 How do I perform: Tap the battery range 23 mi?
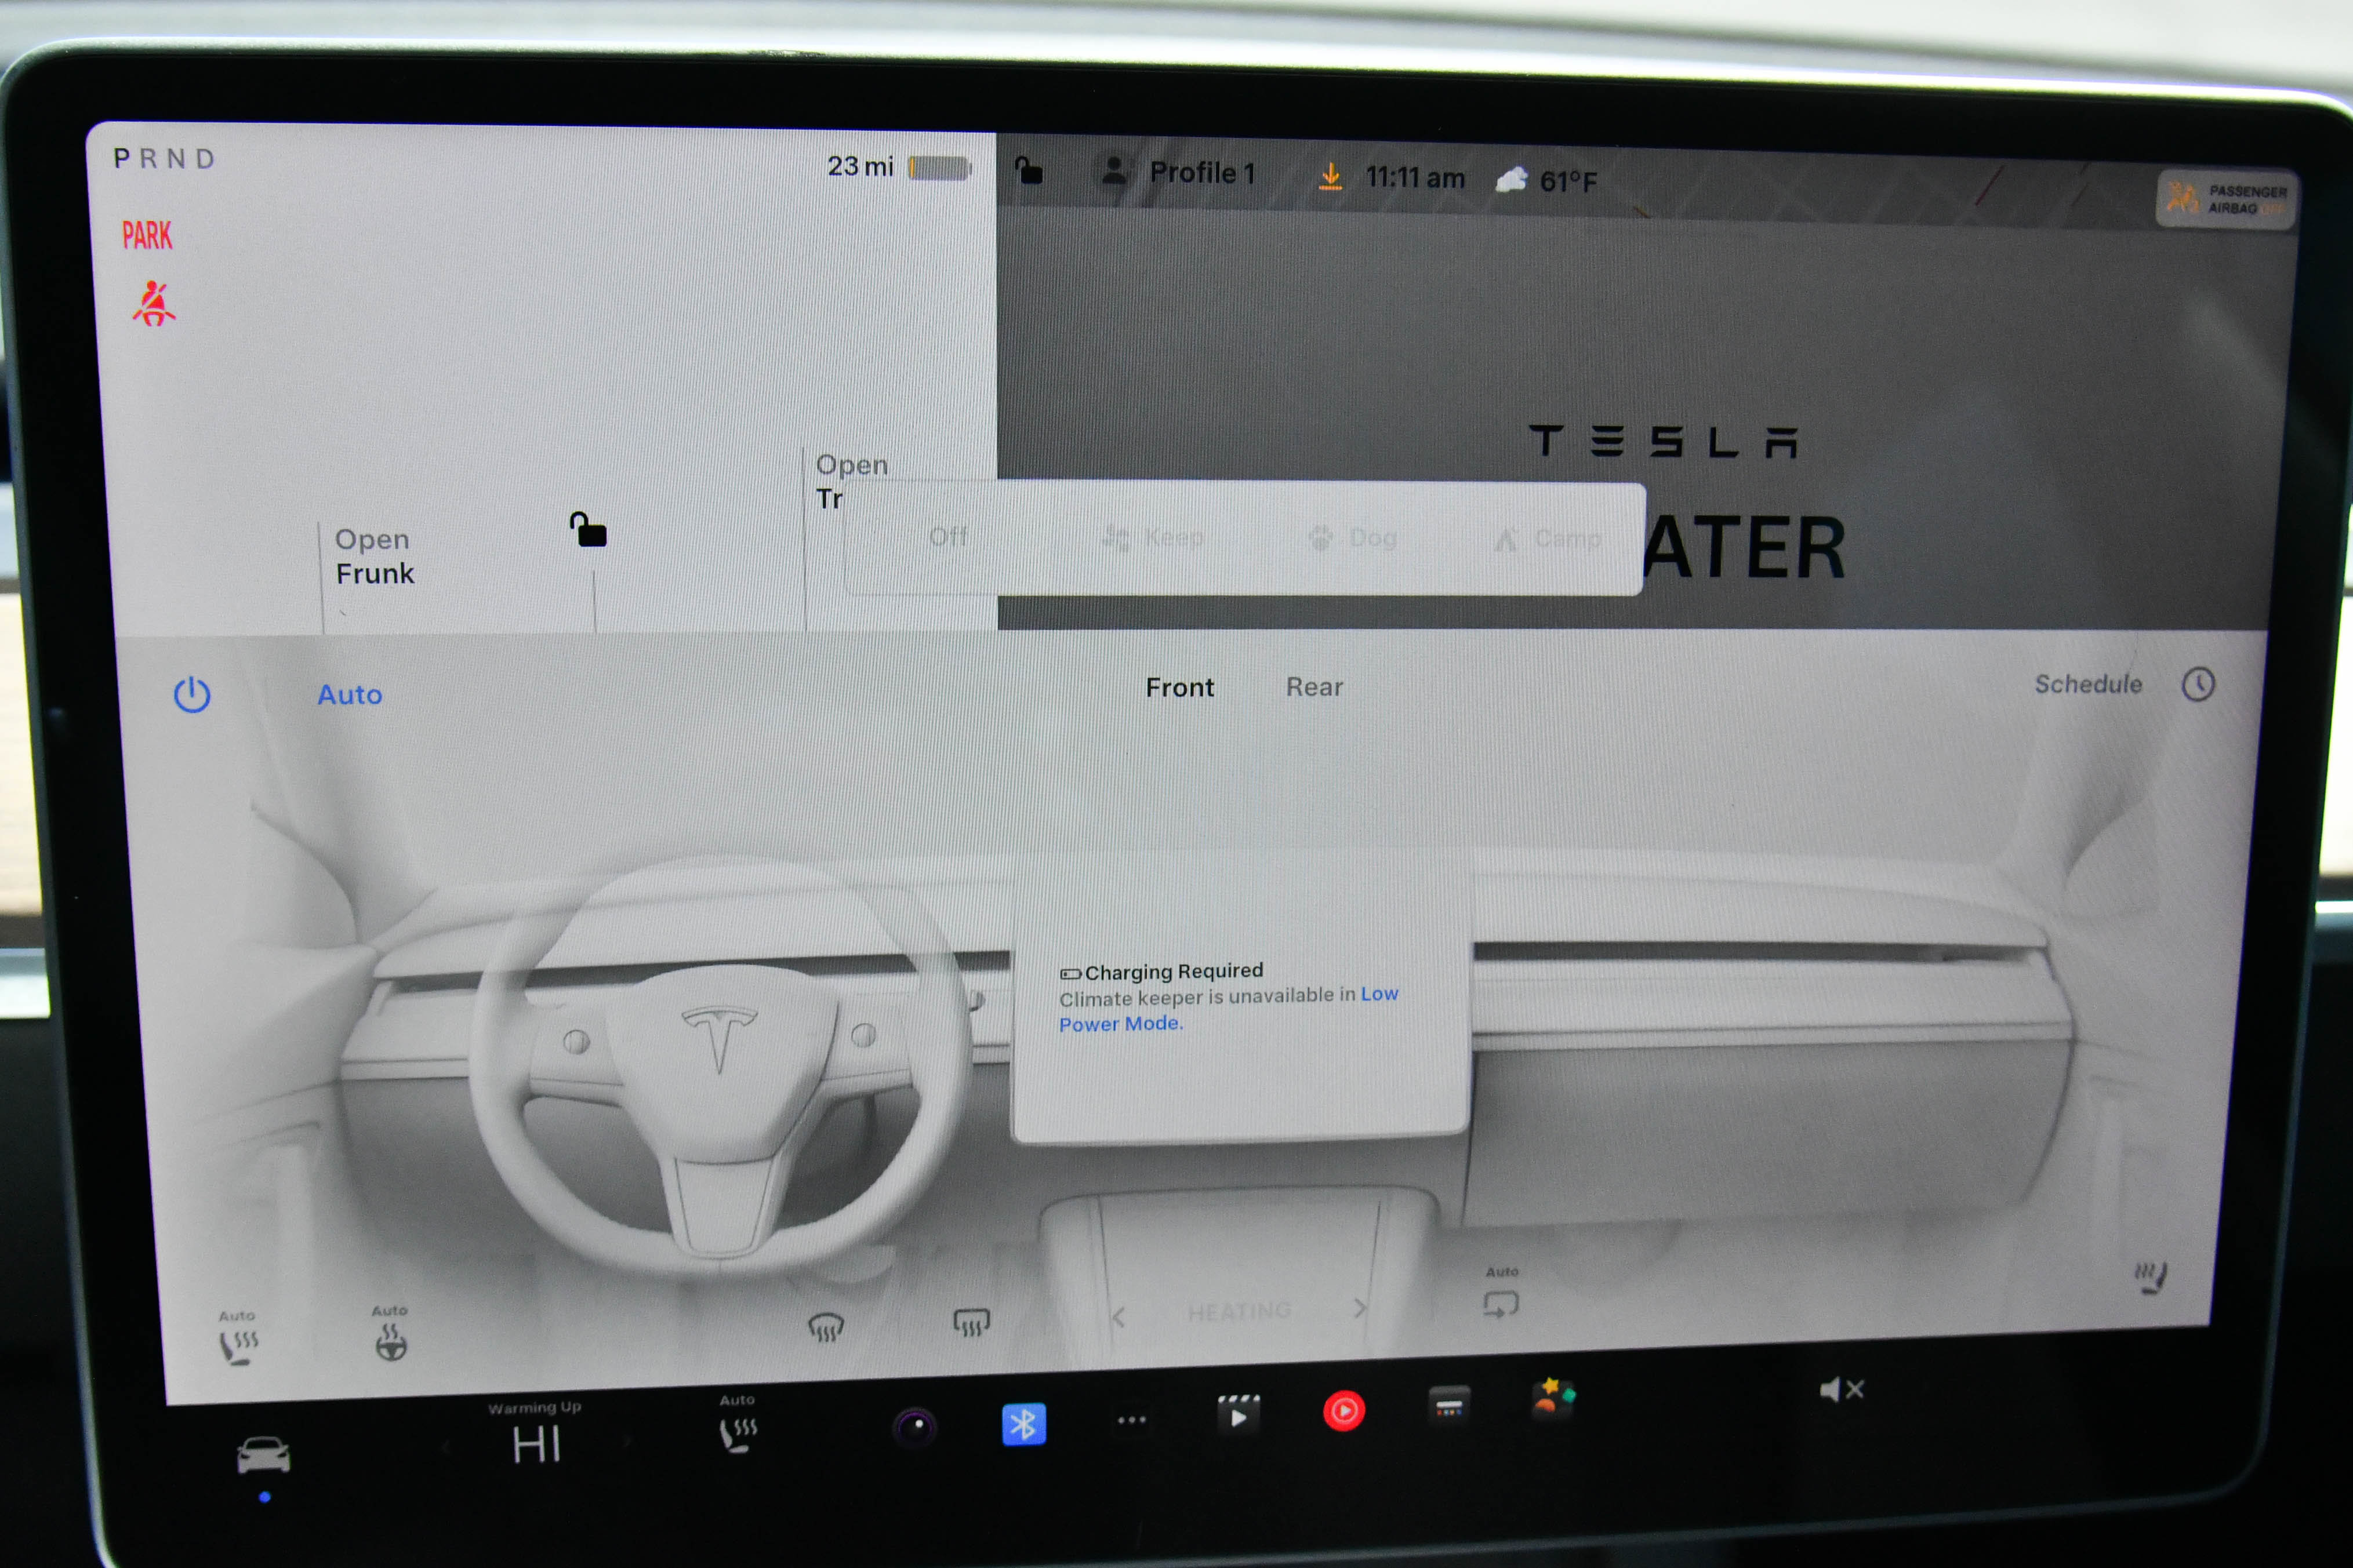899,166
